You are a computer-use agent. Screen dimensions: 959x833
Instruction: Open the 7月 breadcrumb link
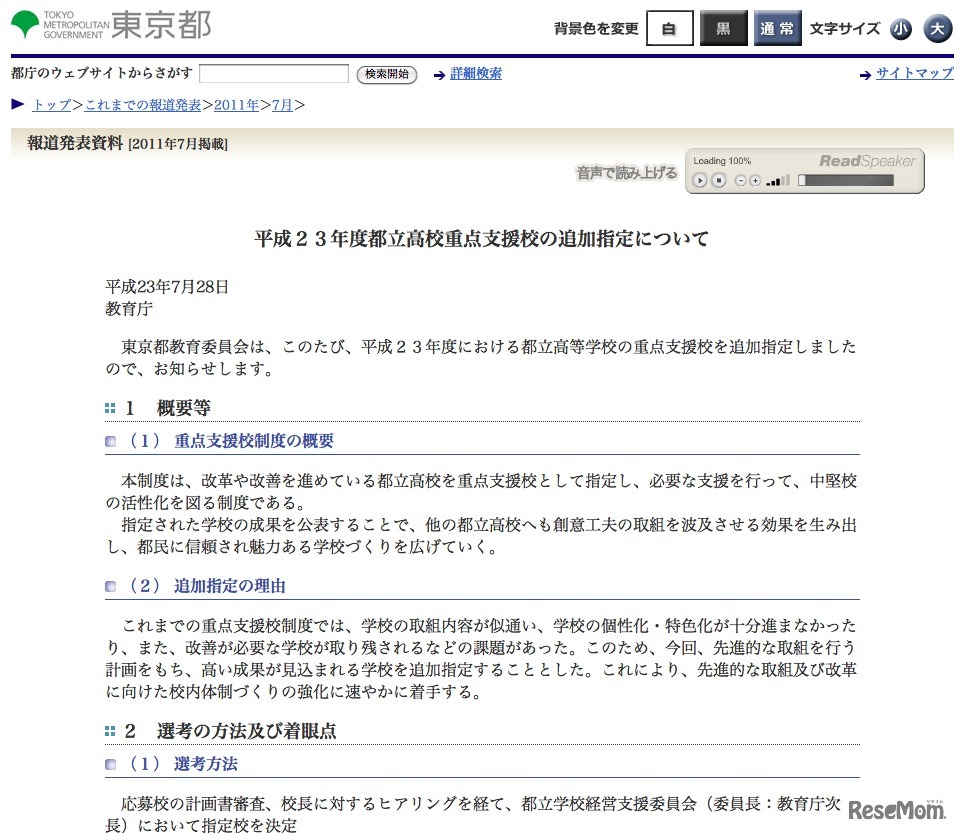282,103
